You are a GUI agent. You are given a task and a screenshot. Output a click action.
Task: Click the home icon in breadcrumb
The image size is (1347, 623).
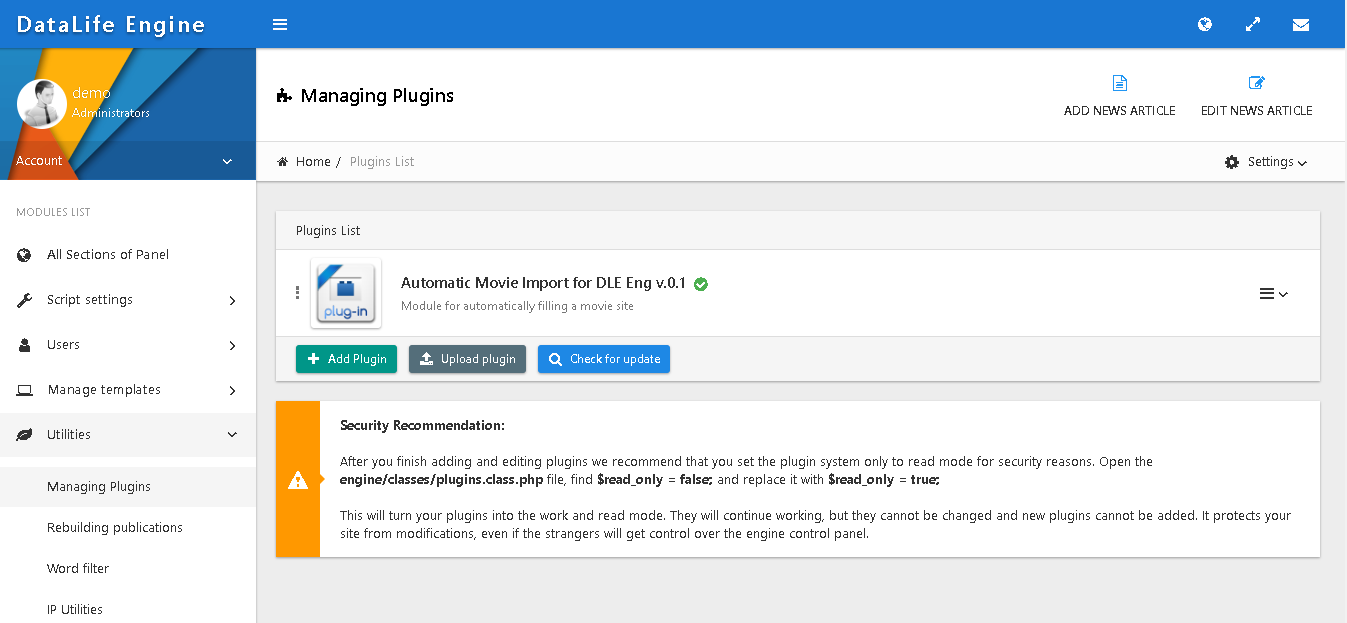click(x=283, y=162)
